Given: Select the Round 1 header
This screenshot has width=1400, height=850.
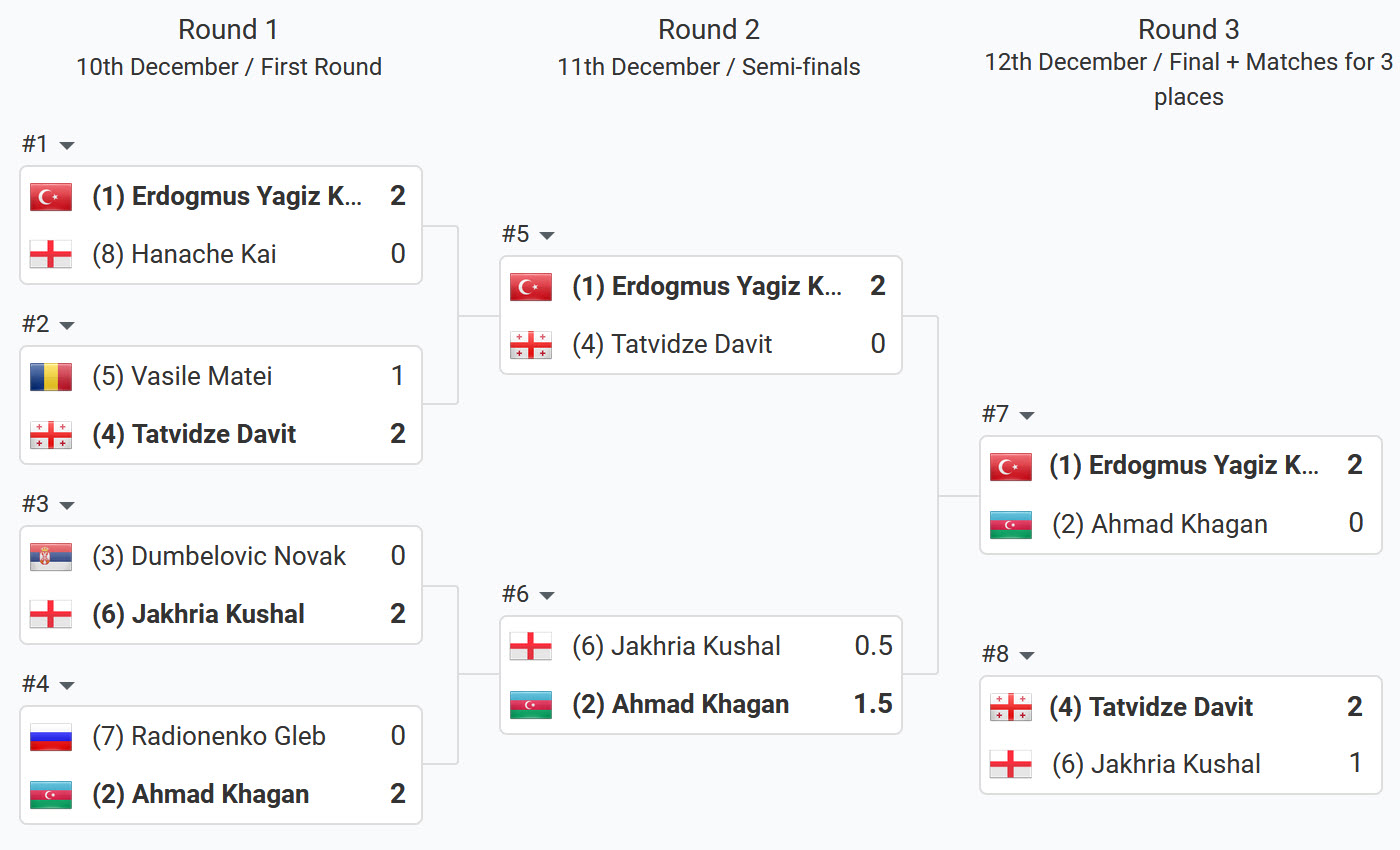Looking at the screenshot, I should tap(228, 30).
